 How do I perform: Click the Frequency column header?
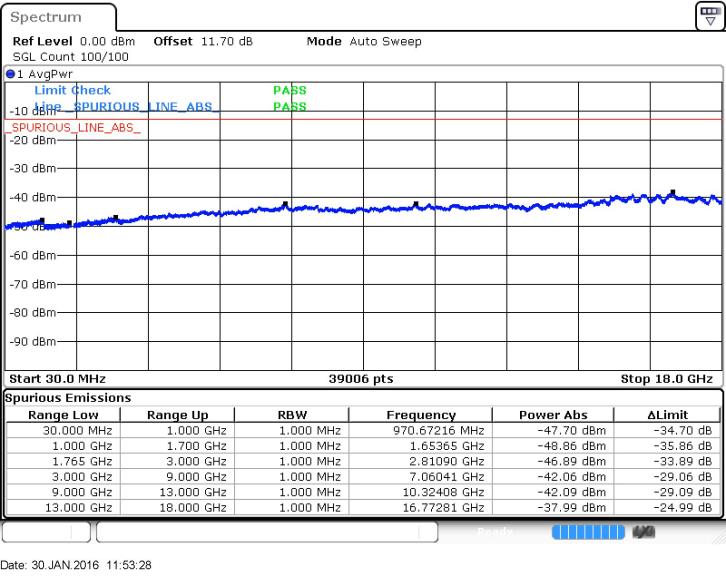click(421, 415)
